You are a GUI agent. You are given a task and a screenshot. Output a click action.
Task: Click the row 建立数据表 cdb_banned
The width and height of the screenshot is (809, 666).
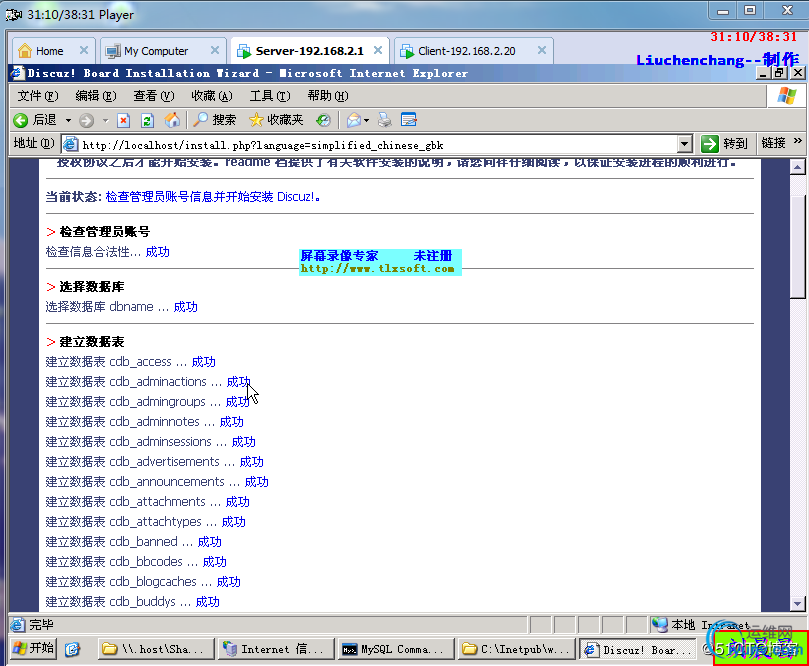(134, 542)
